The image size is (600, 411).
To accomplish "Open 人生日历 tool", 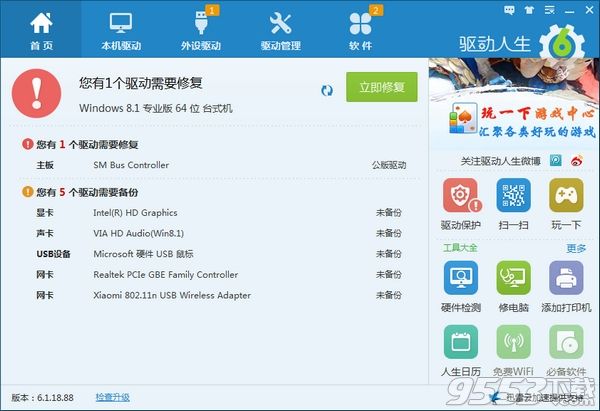I will point(461,351).
